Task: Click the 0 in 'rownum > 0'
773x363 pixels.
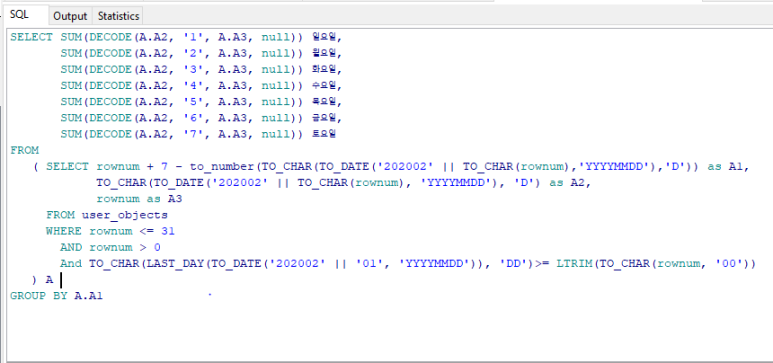Action: click(157, 247)
